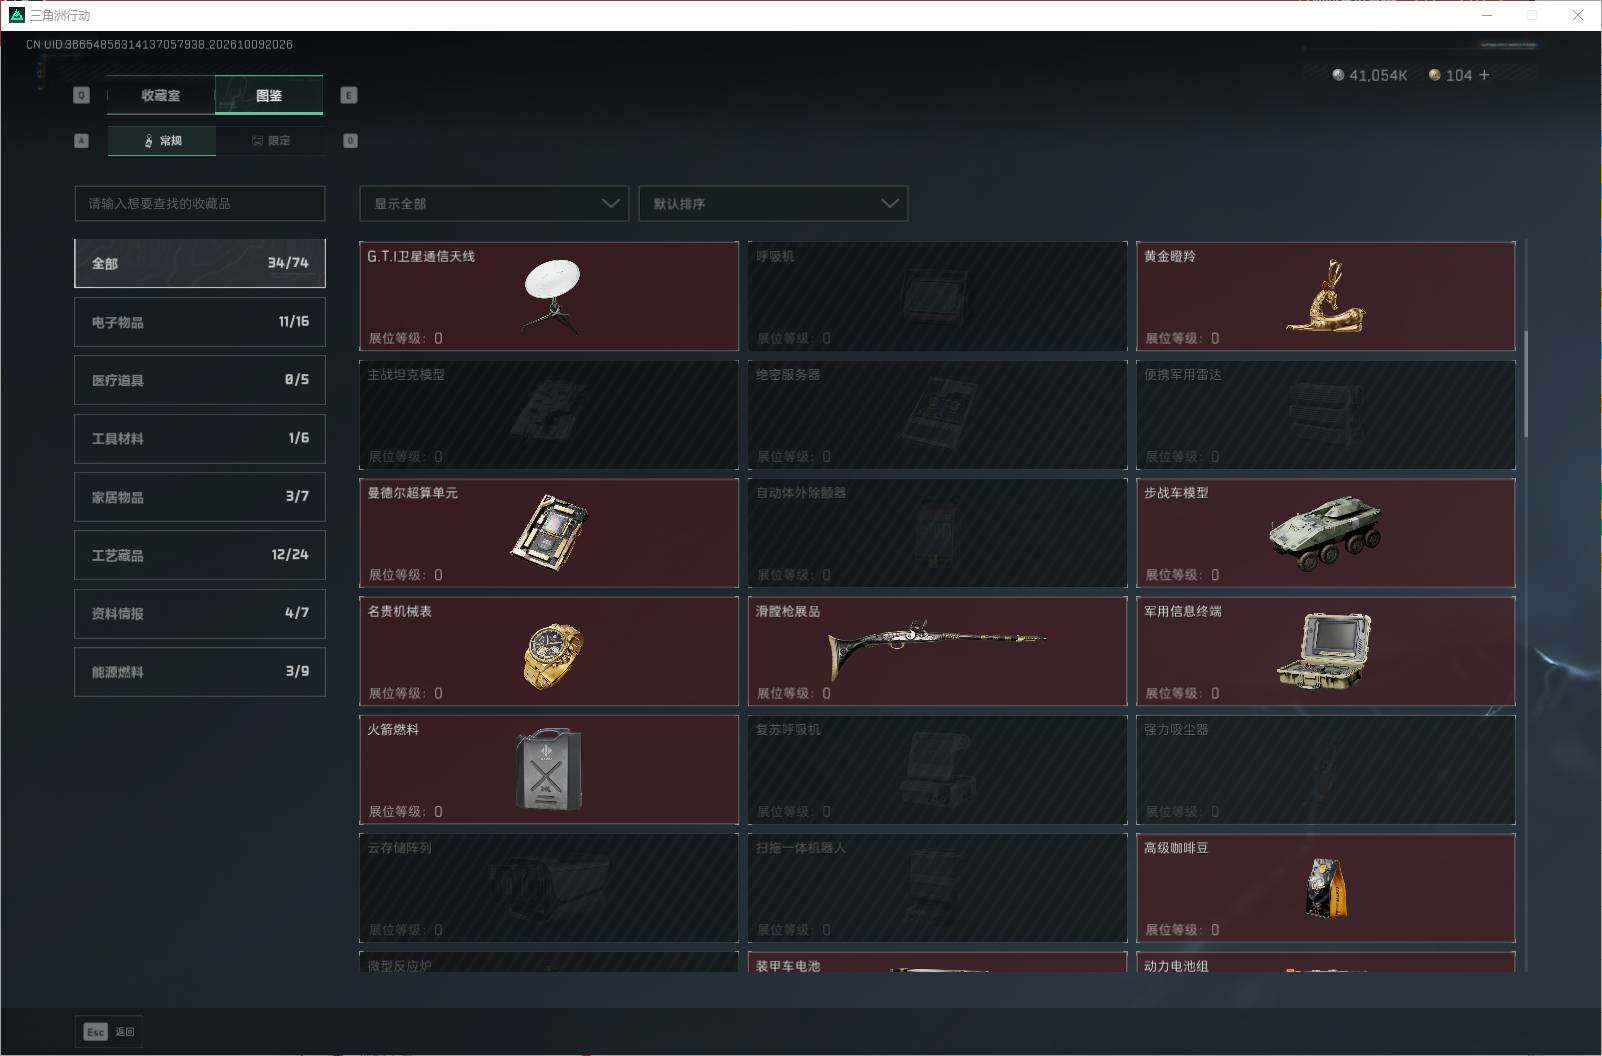Filter by 家居物品 category
1602x1056 pixels.
[x=200, y=497]
